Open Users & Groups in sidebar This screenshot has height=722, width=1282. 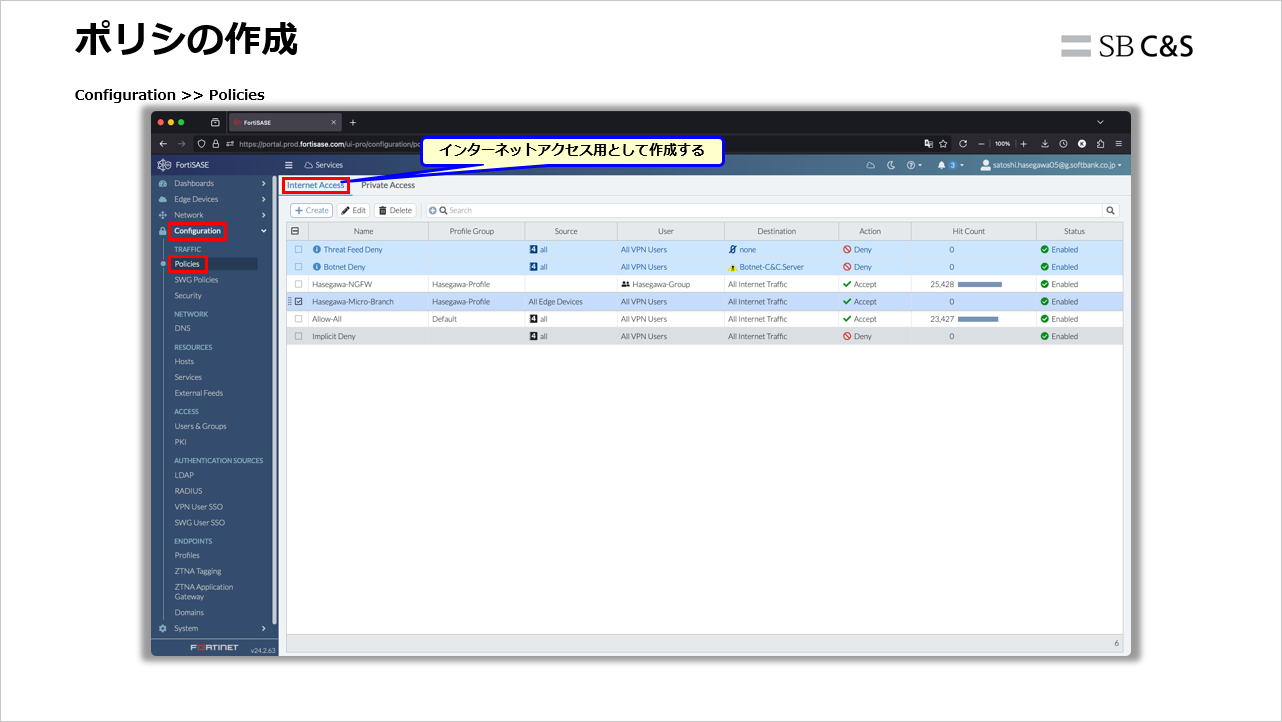[x=200, y=426]
